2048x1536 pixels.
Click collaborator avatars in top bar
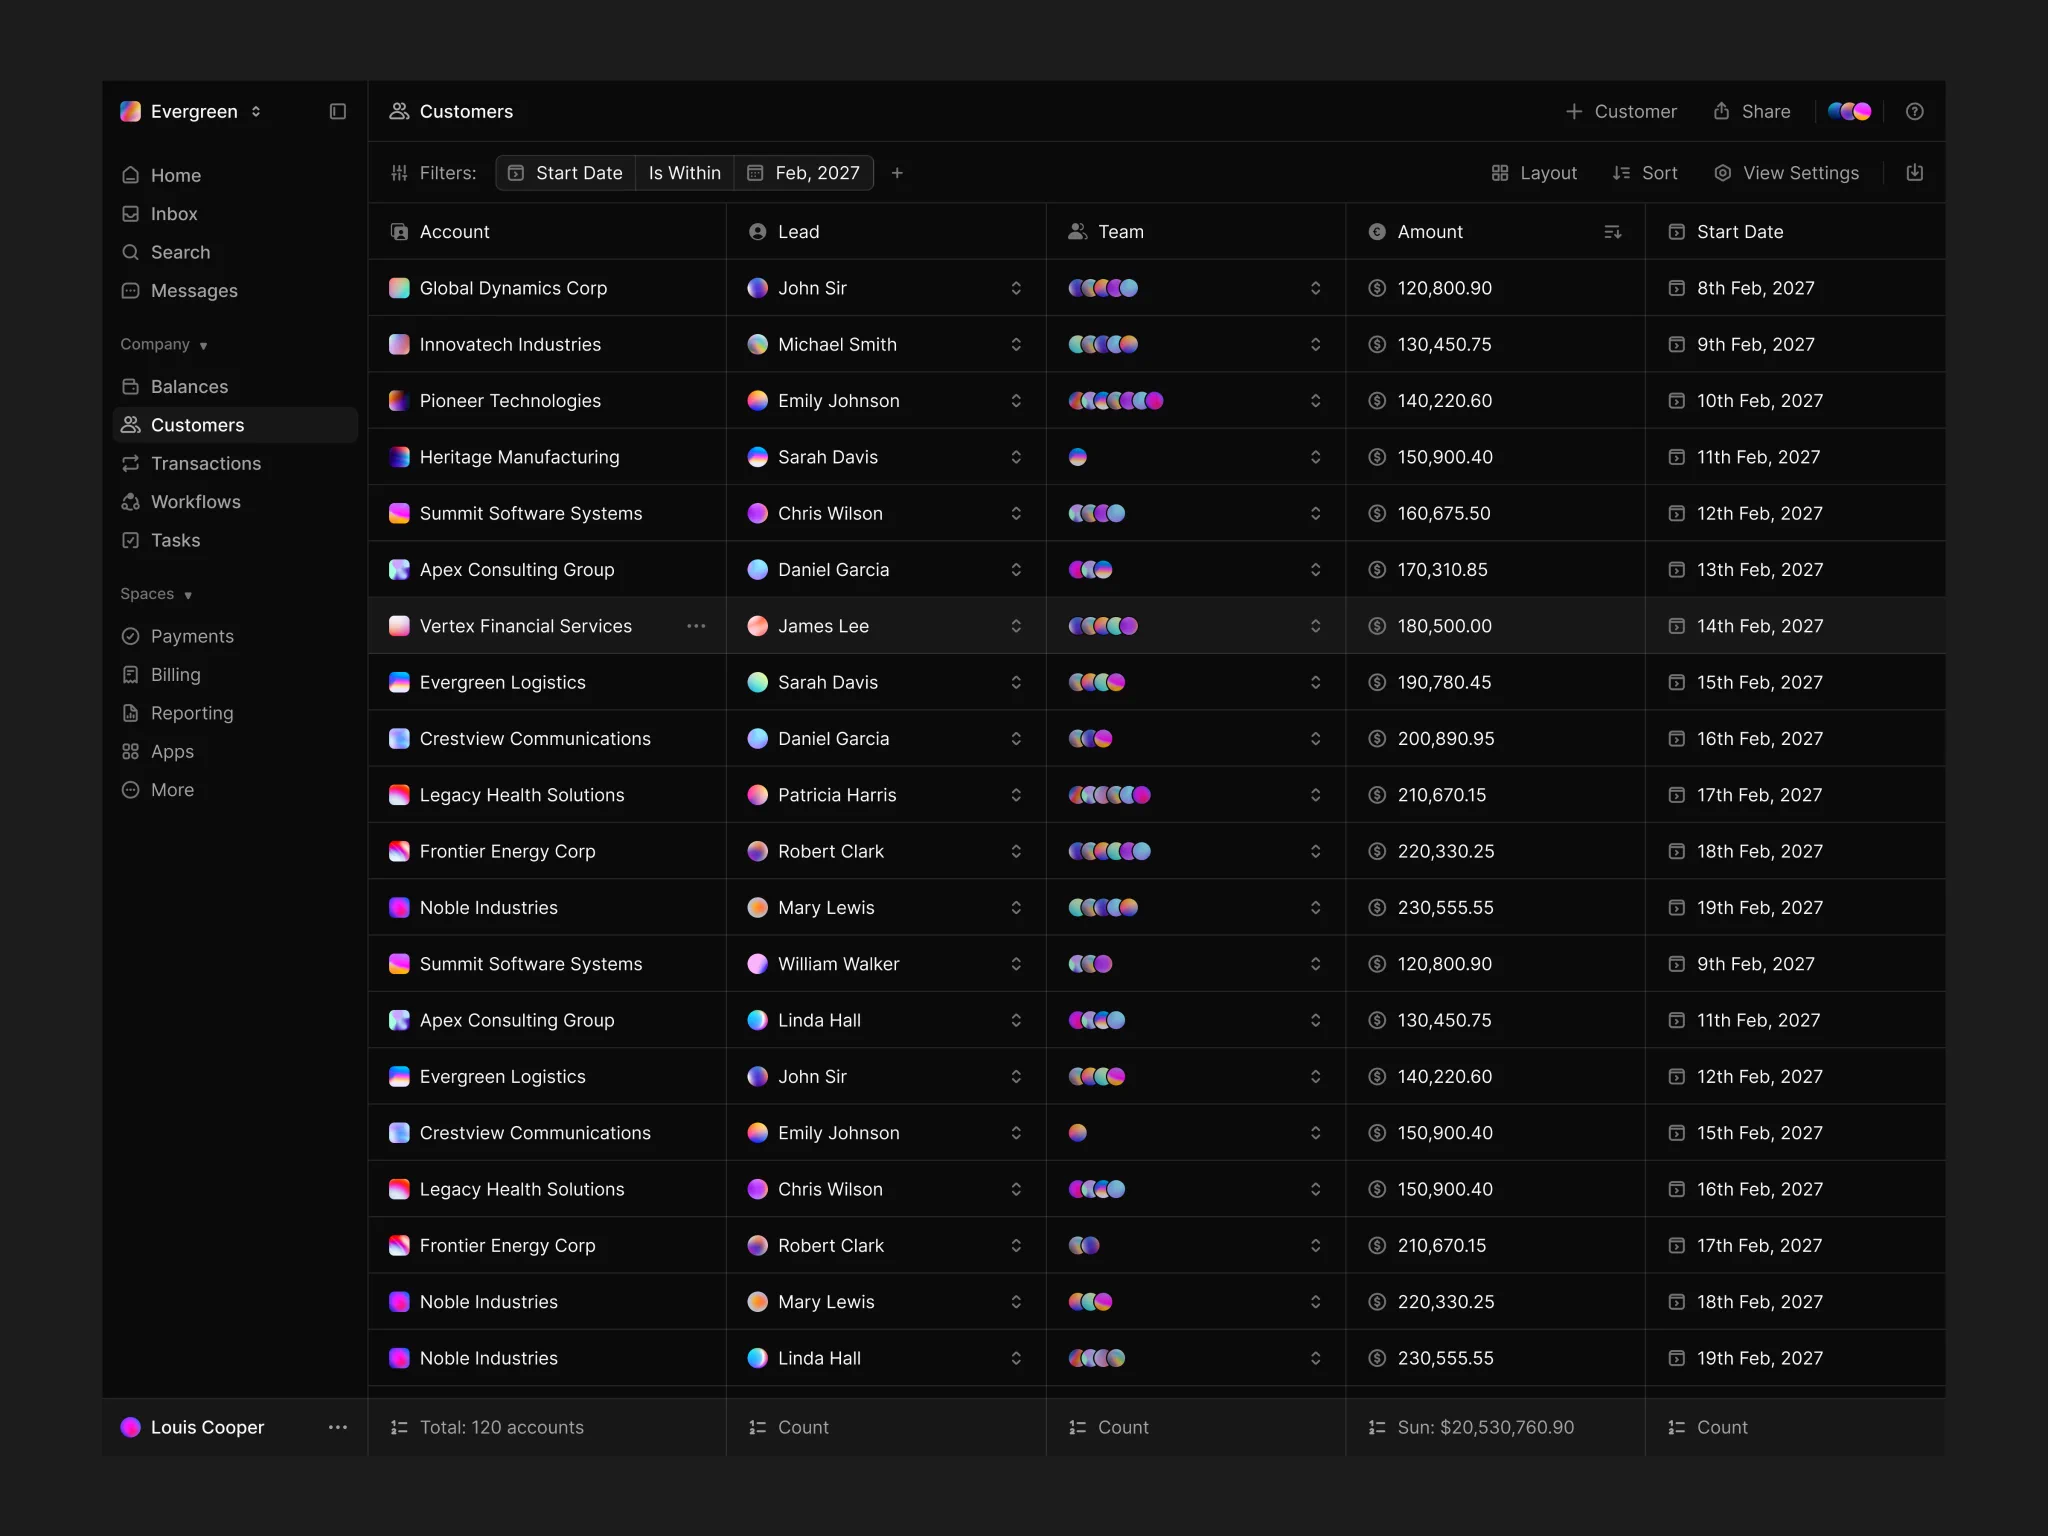point(1849,112)
